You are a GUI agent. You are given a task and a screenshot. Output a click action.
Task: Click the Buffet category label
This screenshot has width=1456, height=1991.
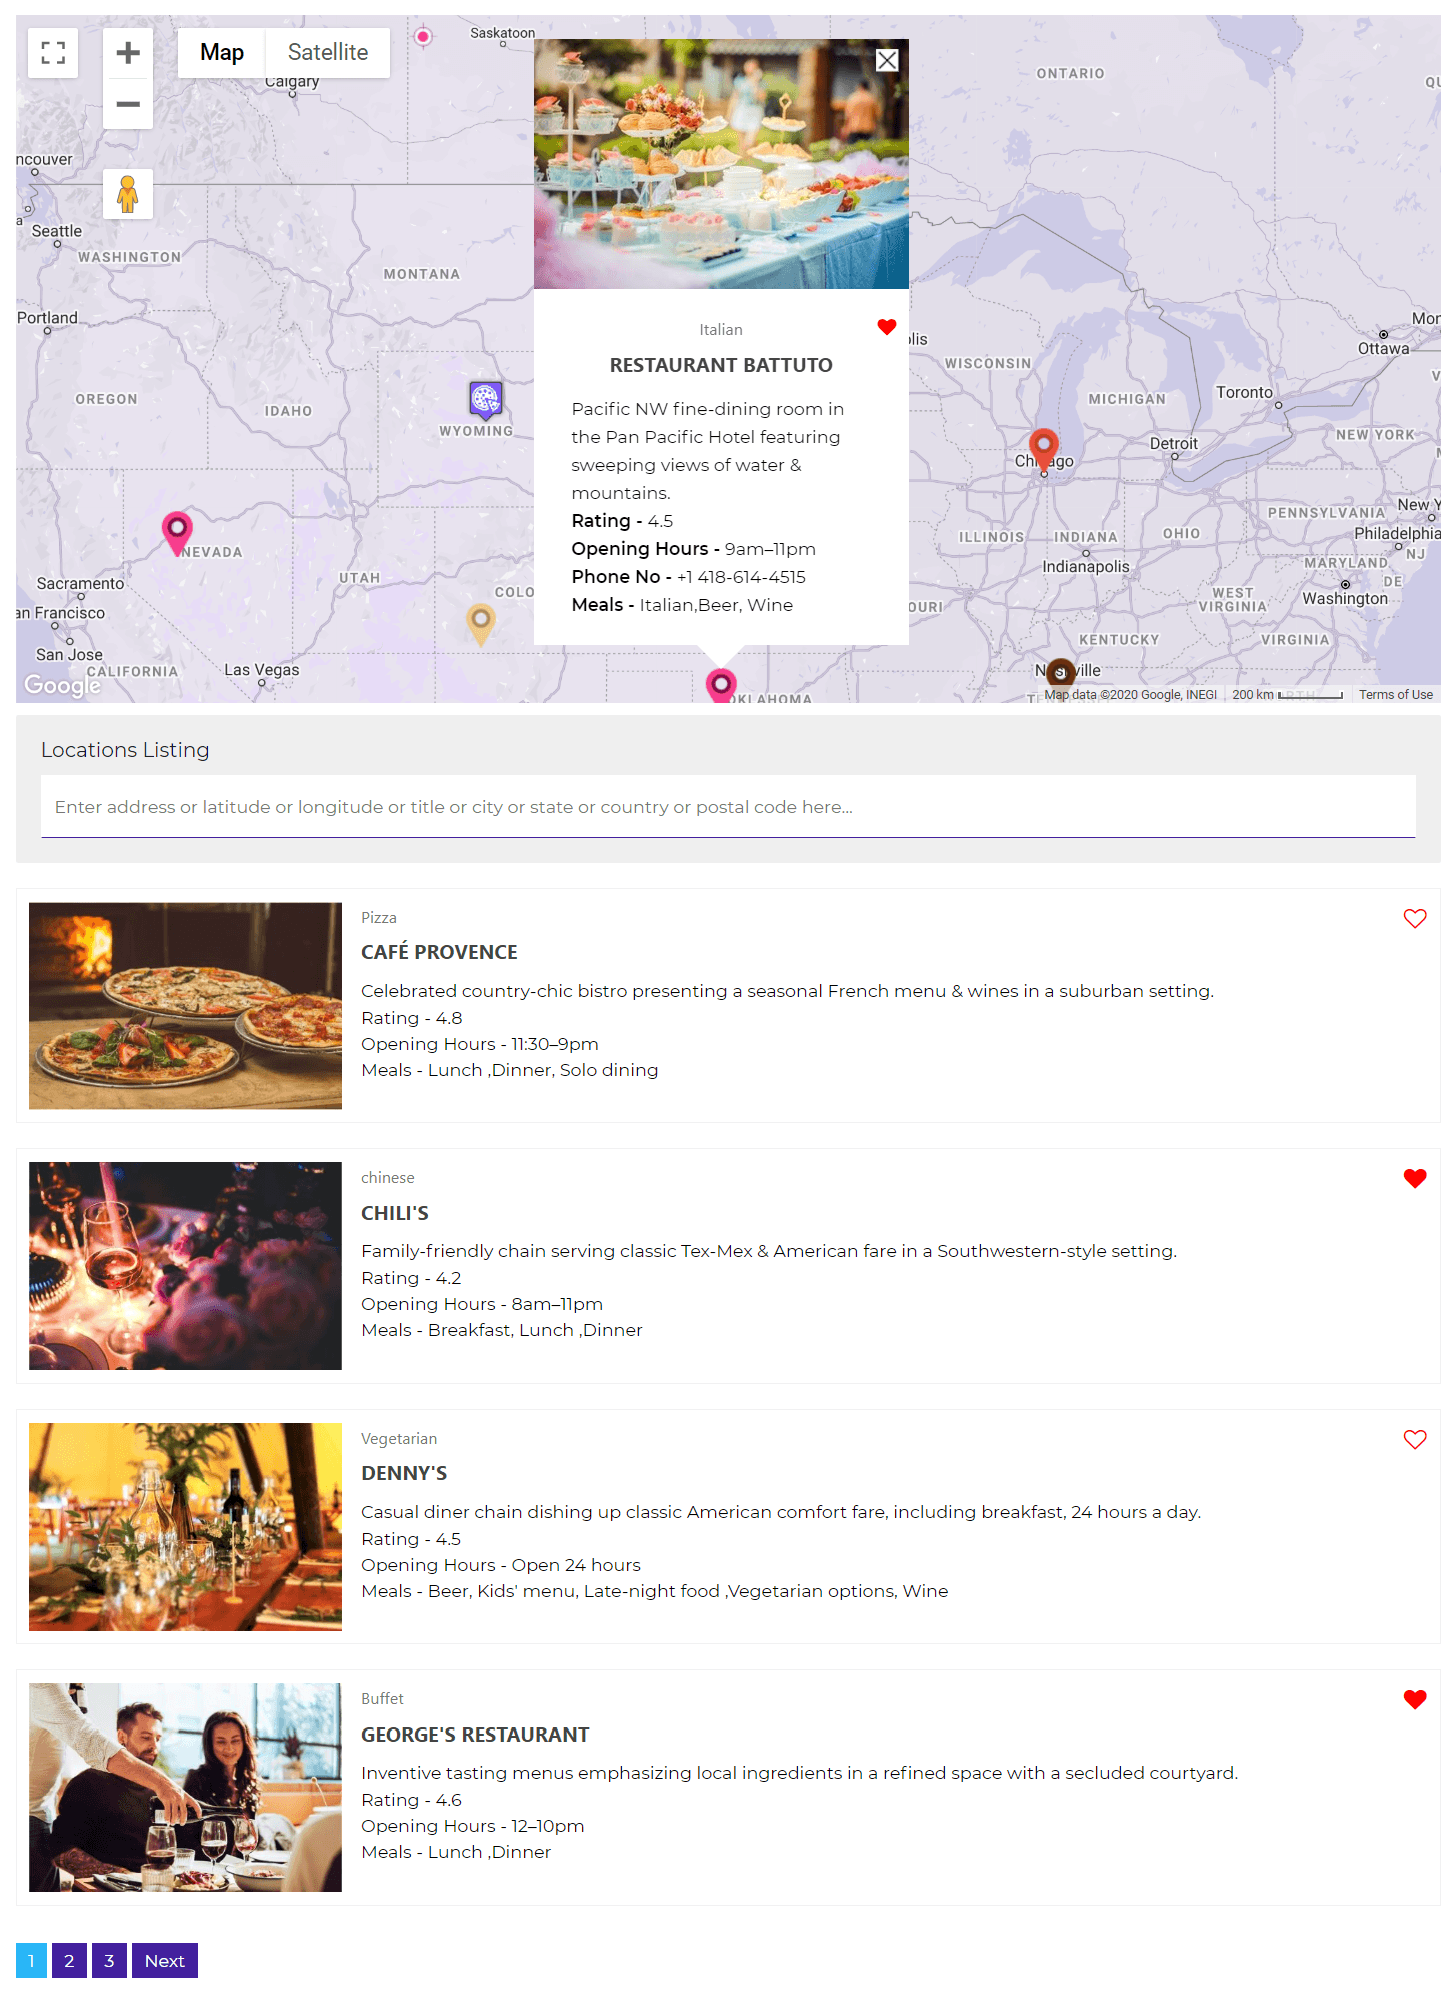[x=382, y=1699]
